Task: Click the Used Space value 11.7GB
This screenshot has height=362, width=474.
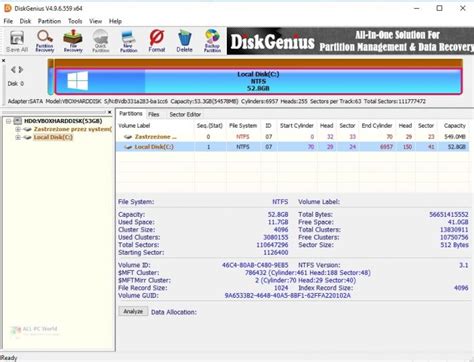Action: pos(278,222)
